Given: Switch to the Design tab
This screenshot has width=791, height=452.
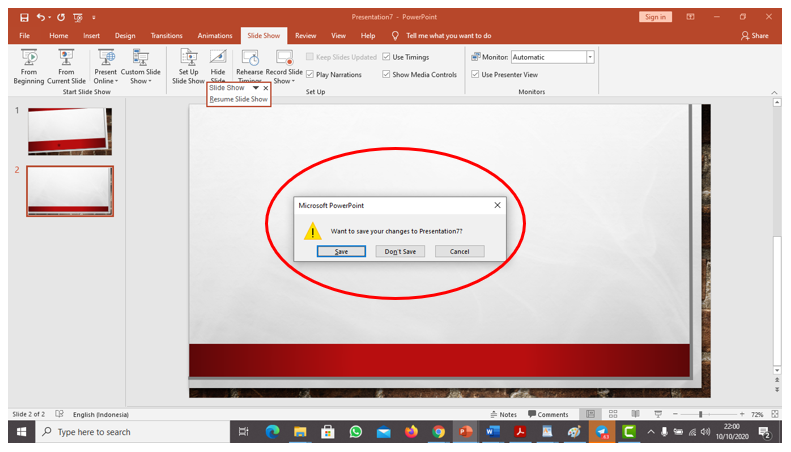Looking at the screenshot, I should [x=125, y=36].
